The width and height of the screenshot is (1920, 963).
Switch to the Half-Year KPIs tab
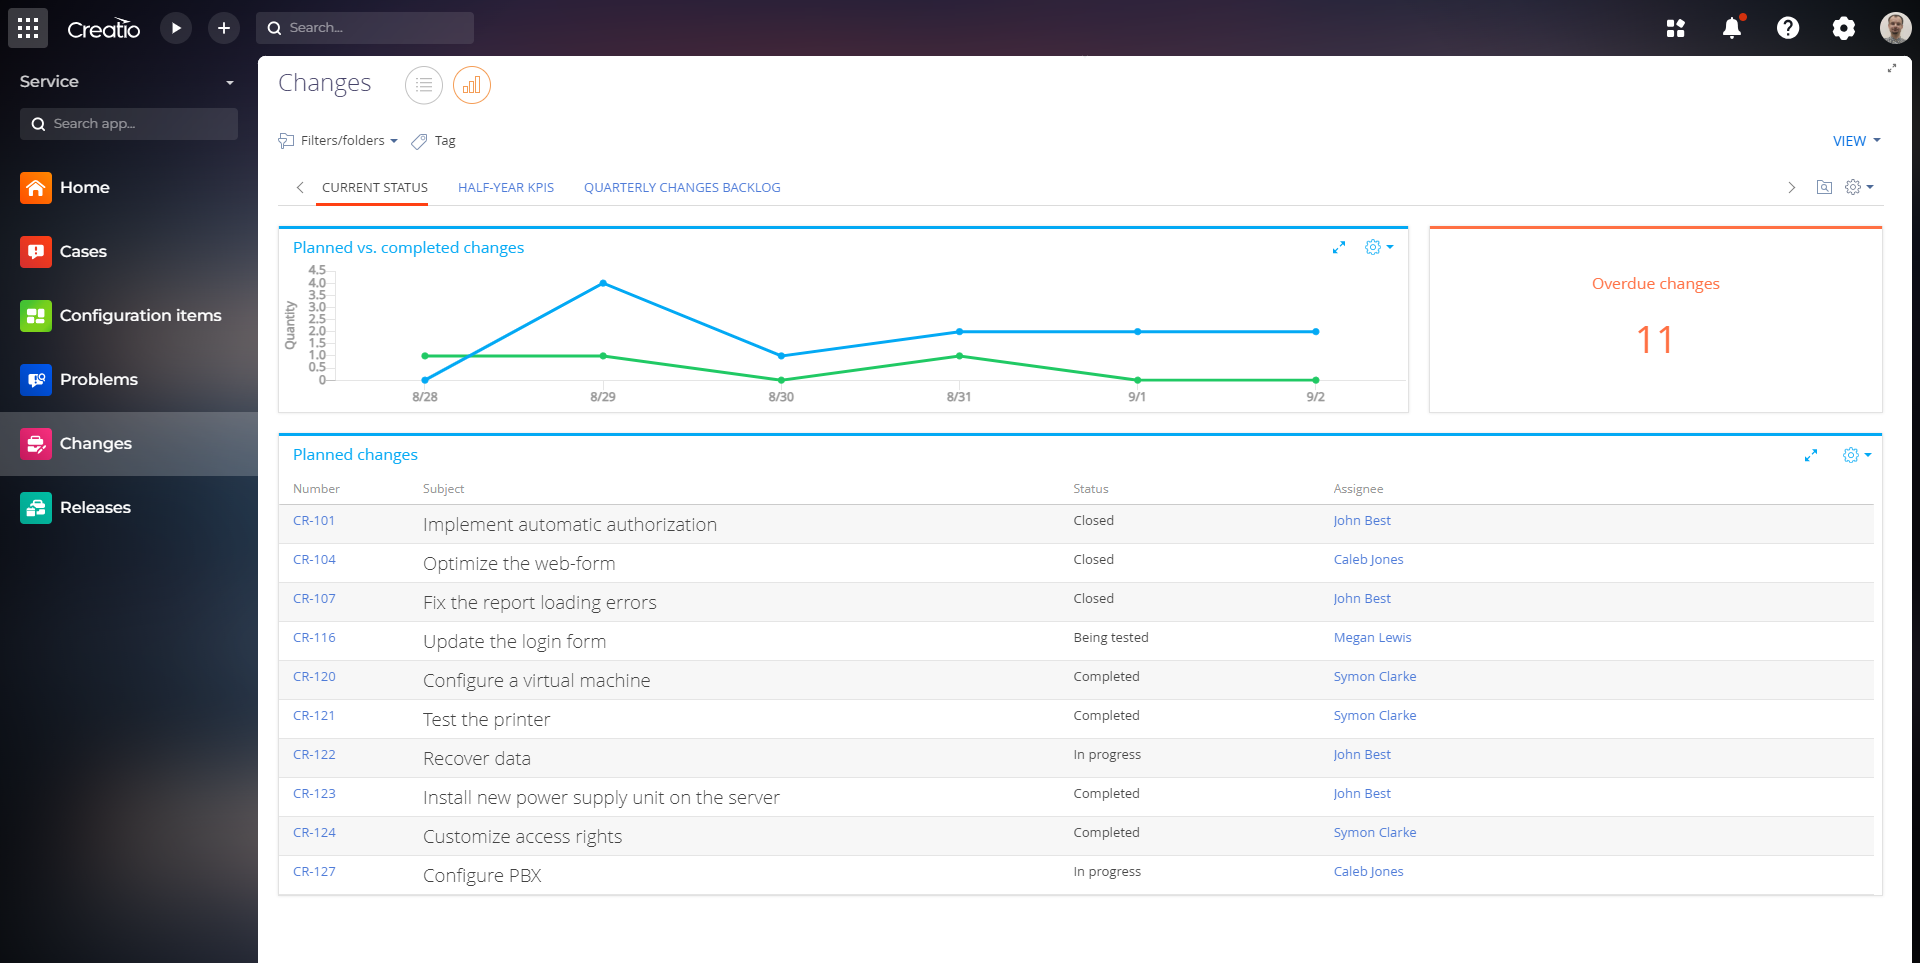click(x=506, y=188)
